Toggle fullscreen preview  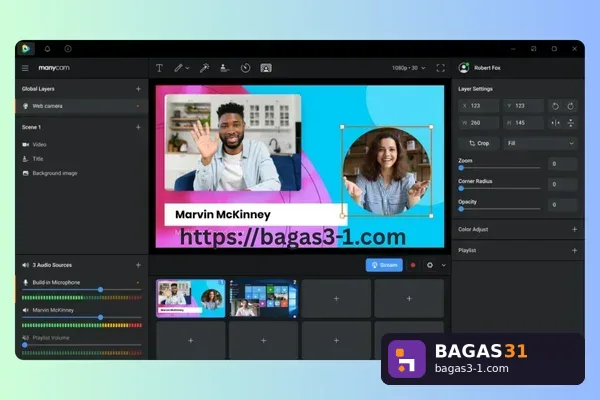click(x=440, y=68)
